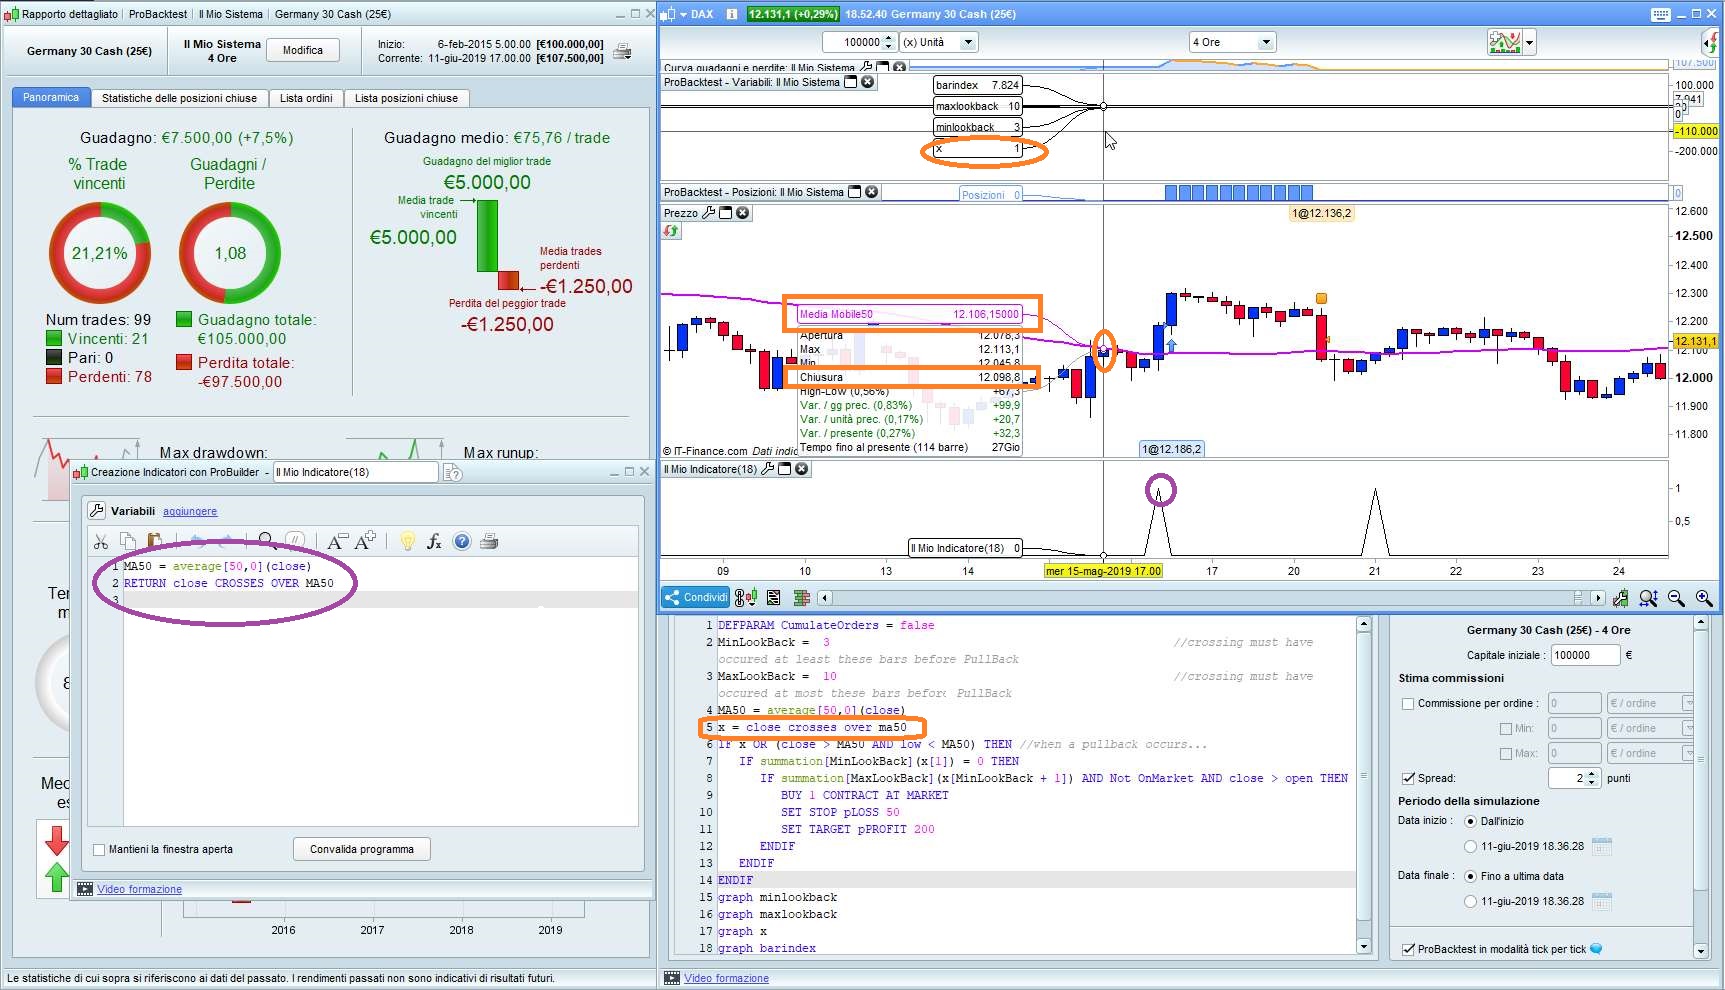Screen dimensions: 1725x990
Task: Click Convalida programma button
Action: pos(362,849)
